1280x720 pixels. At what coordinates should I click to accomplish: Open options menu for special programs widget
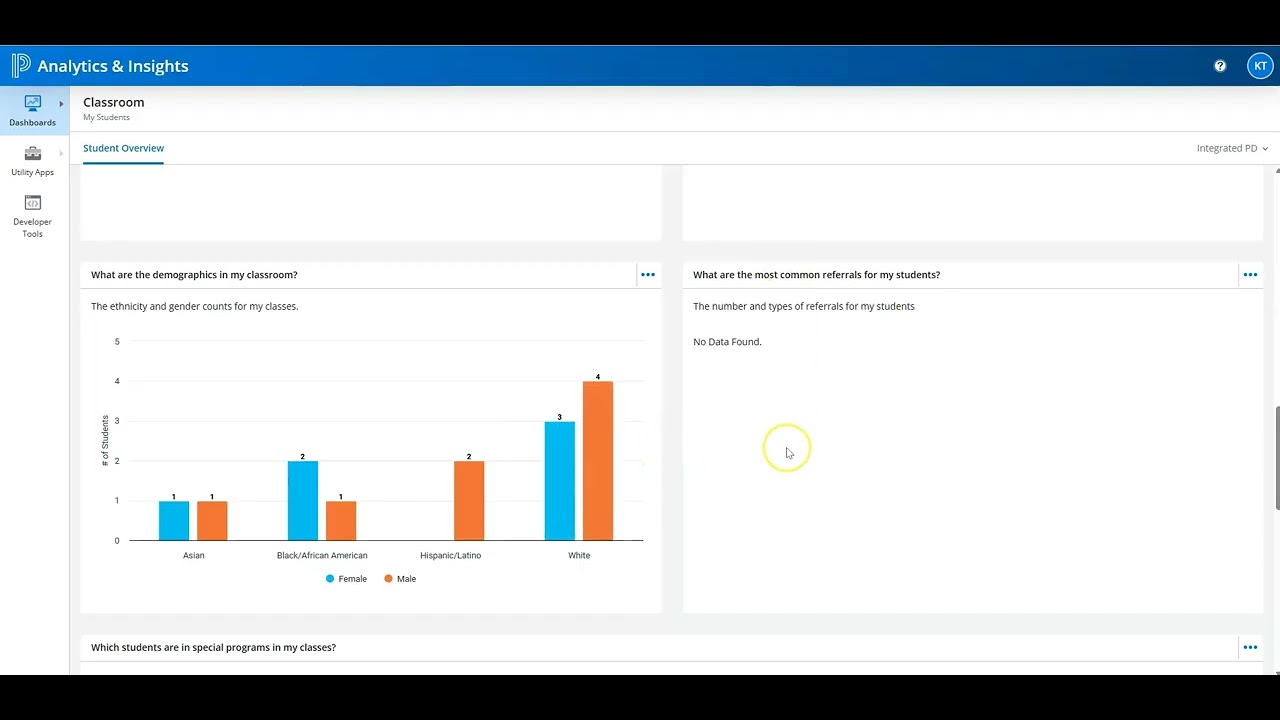1250,648
